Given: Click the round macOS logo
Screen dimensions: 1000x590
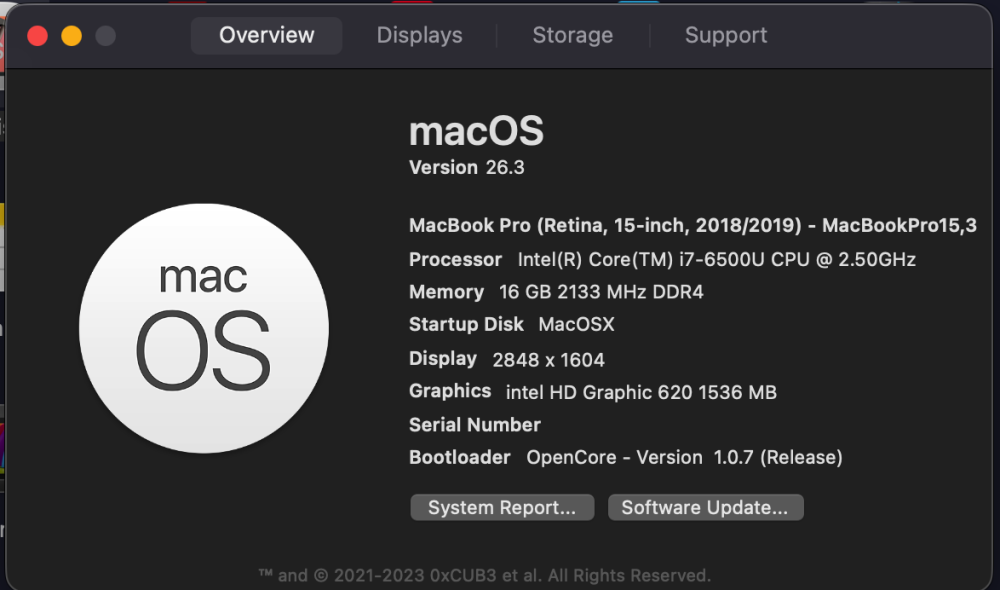Looking at the screenshot, I should [204, 328].
